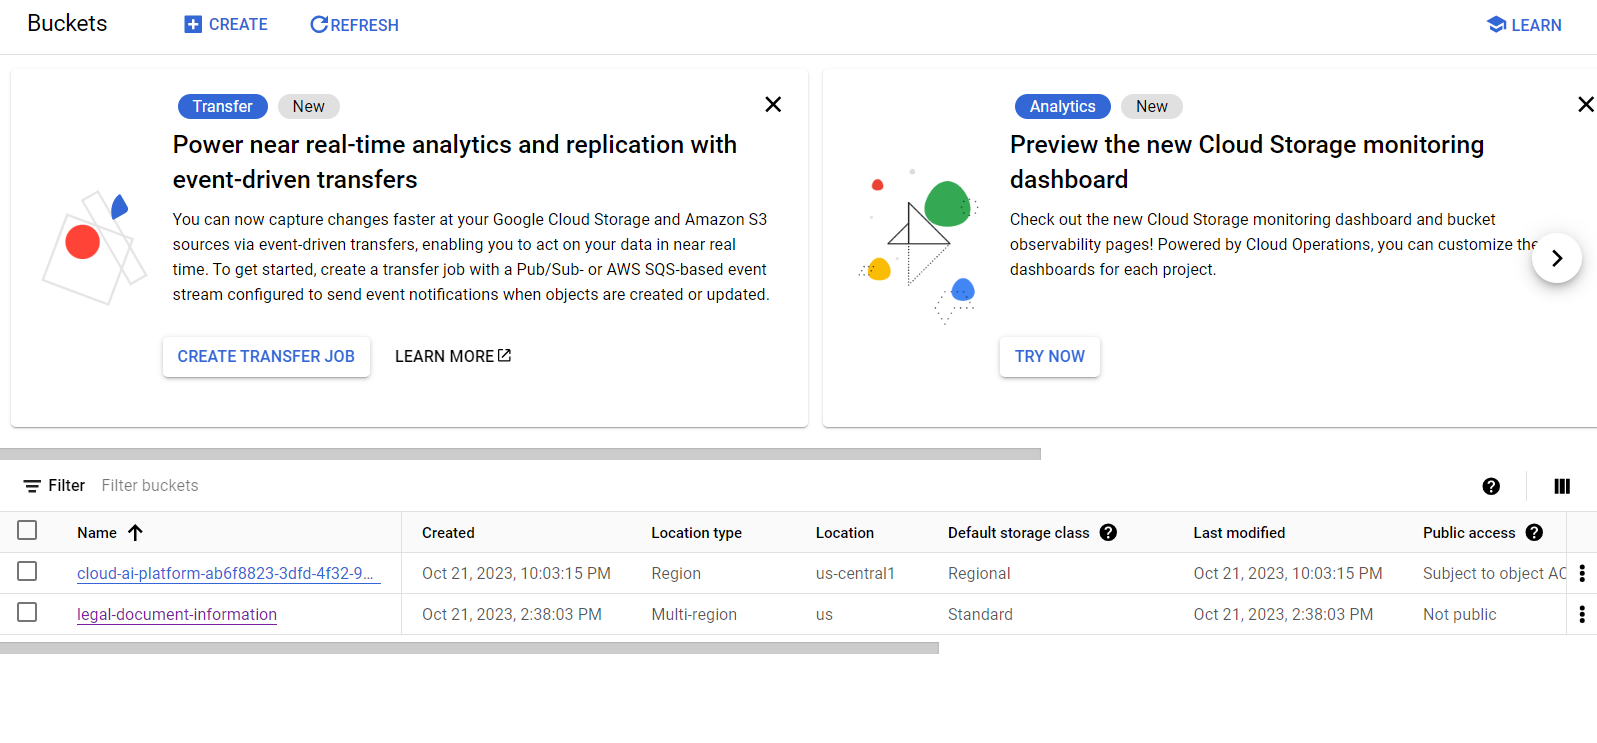Check the cloud-ai-platform bucket row
The image size is (1597, 743).
point(27,572)
